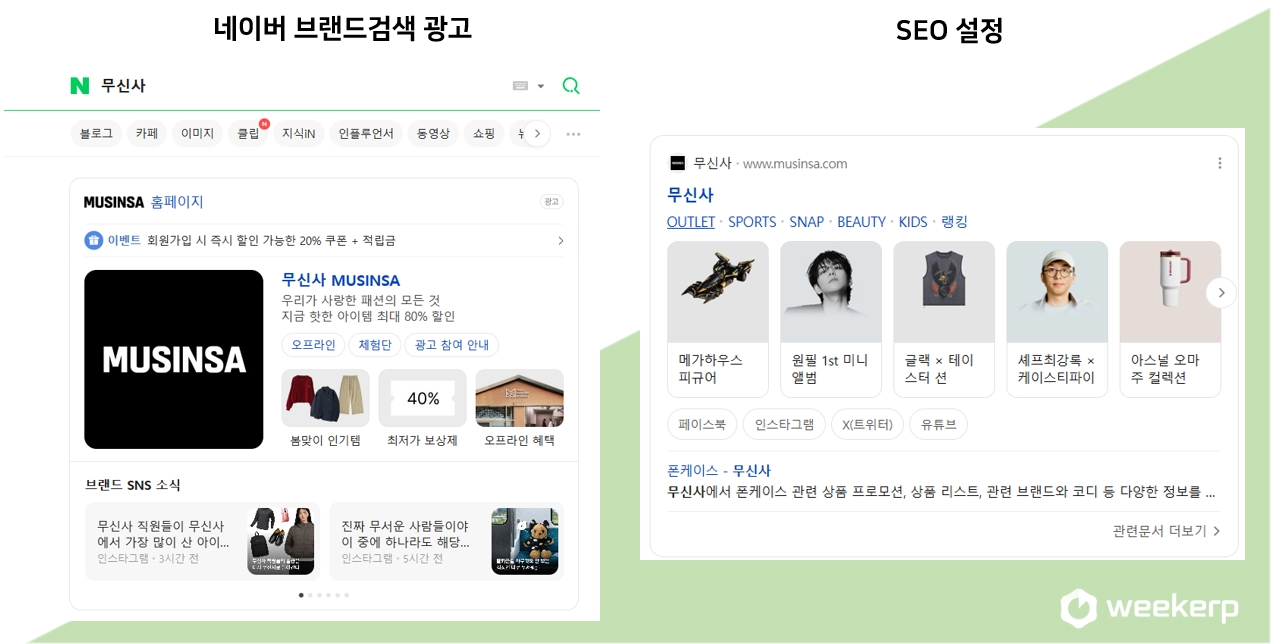Screen dimensions: 1272x644
Task: Click the 유튜브 chip button
Action: (938, 424)
